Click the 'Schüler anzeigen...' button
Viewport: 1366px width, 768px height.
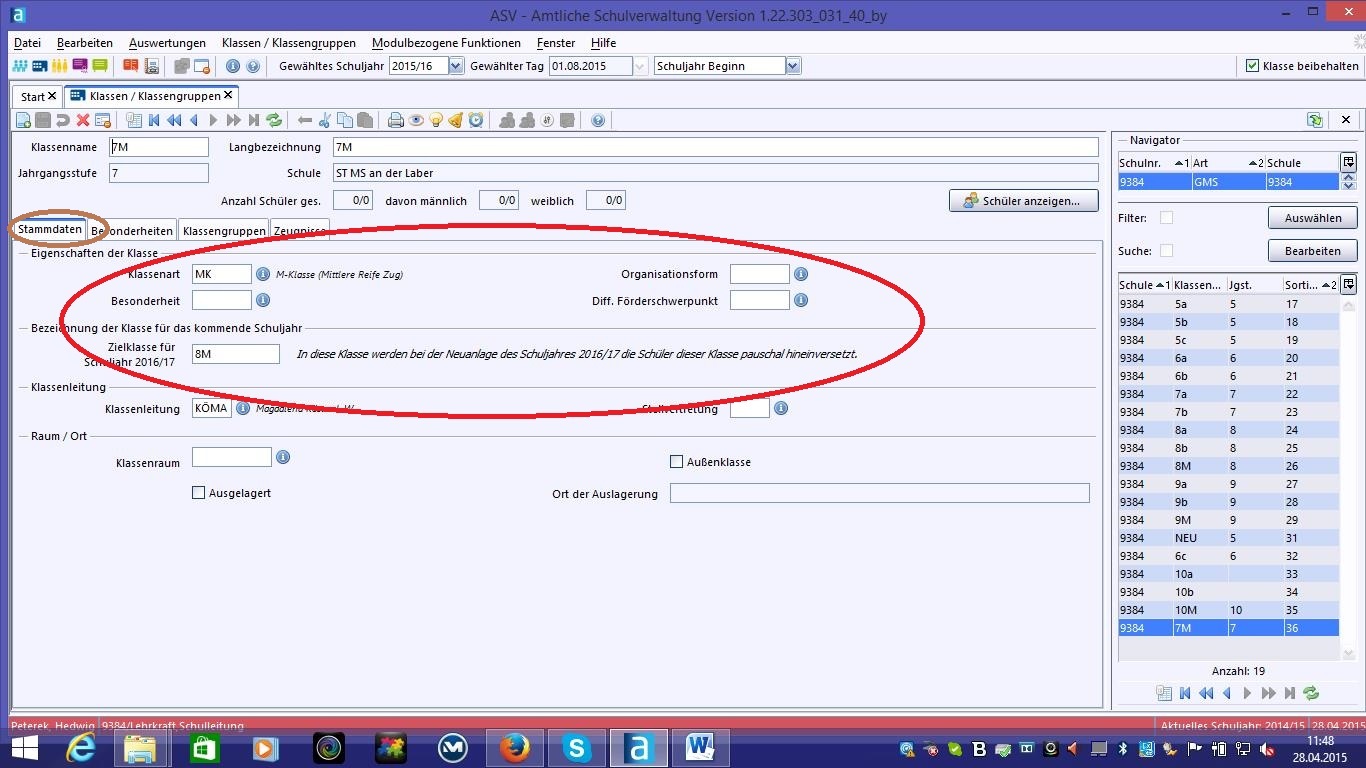pos(1023,201)
